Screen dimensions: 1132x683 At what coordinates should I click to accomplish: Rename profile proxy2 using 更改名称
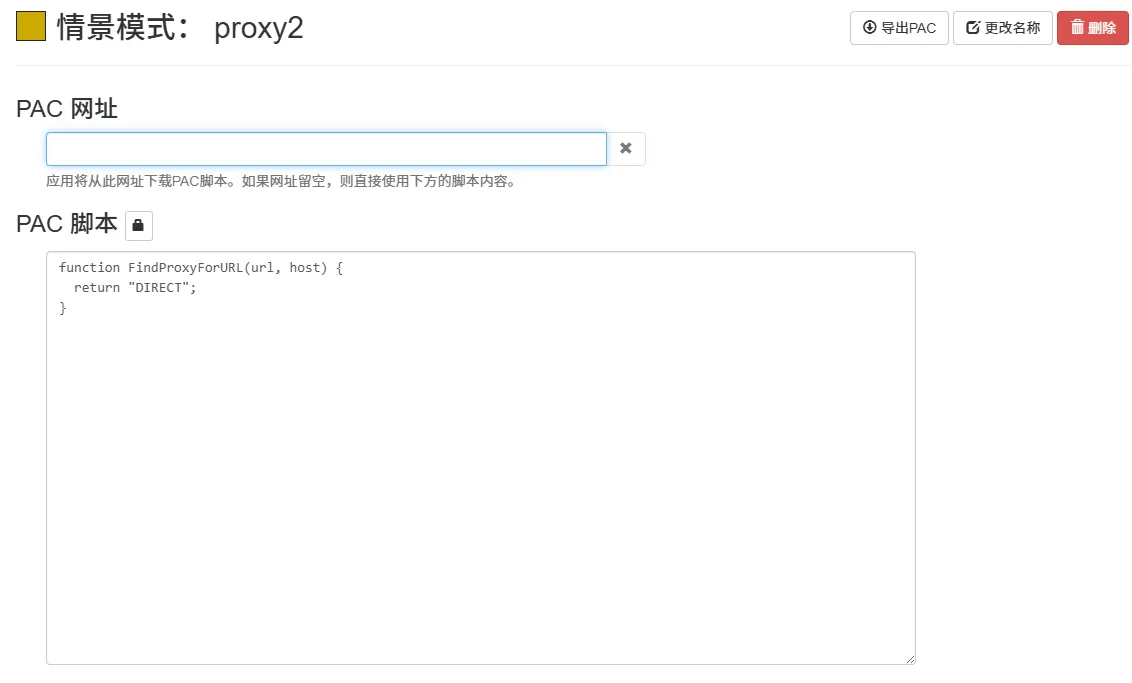coord(1002,28)
